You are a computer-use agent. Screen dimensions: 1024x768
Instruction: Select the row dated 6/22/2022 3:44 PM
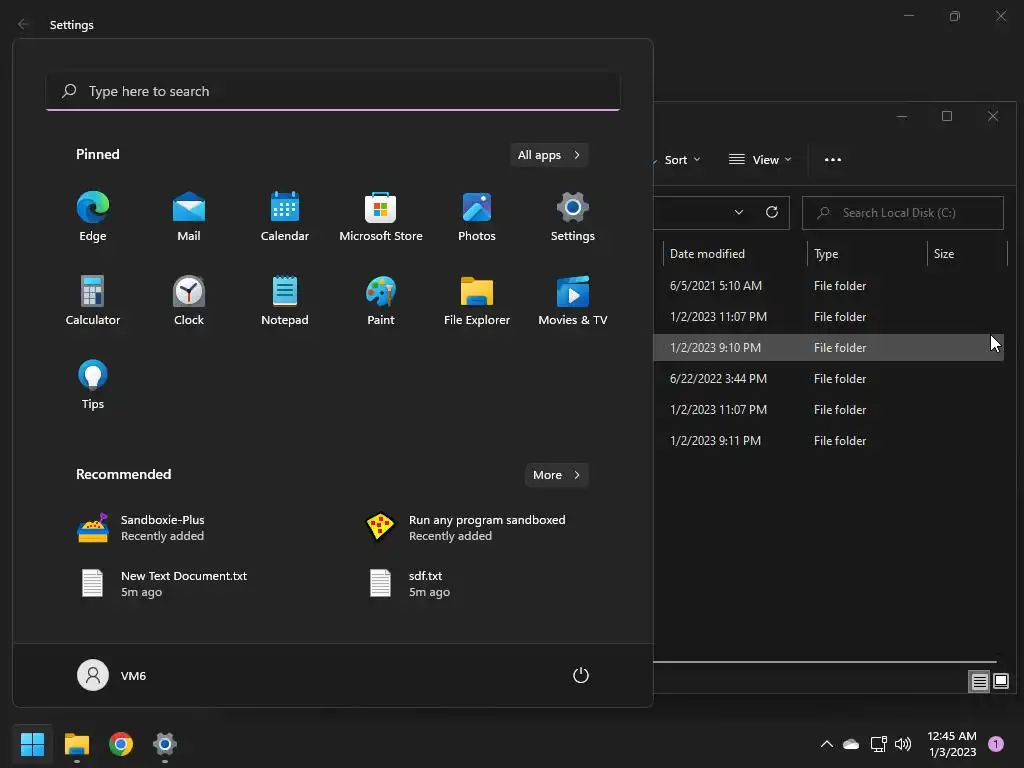828,379
